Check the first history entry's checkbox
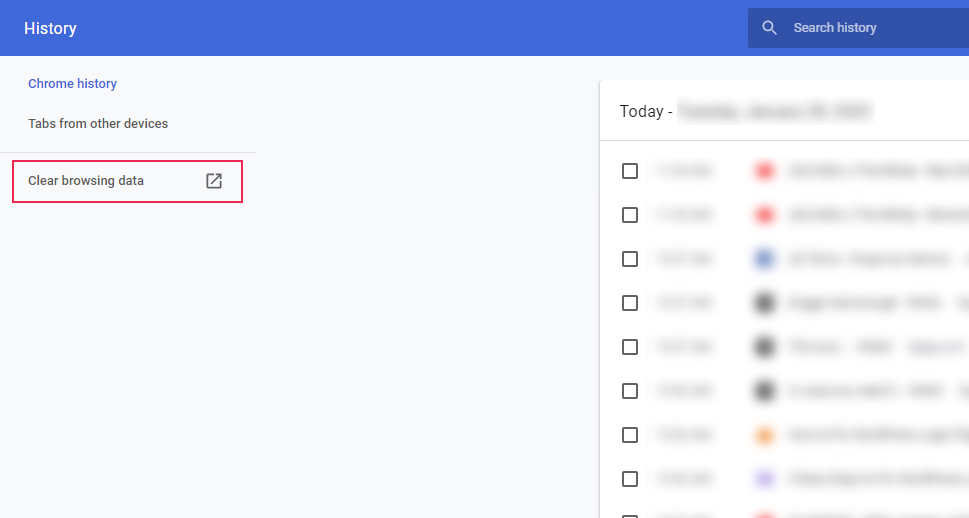The height and width of the screenshot is (518, 969). tap(630, 171)
